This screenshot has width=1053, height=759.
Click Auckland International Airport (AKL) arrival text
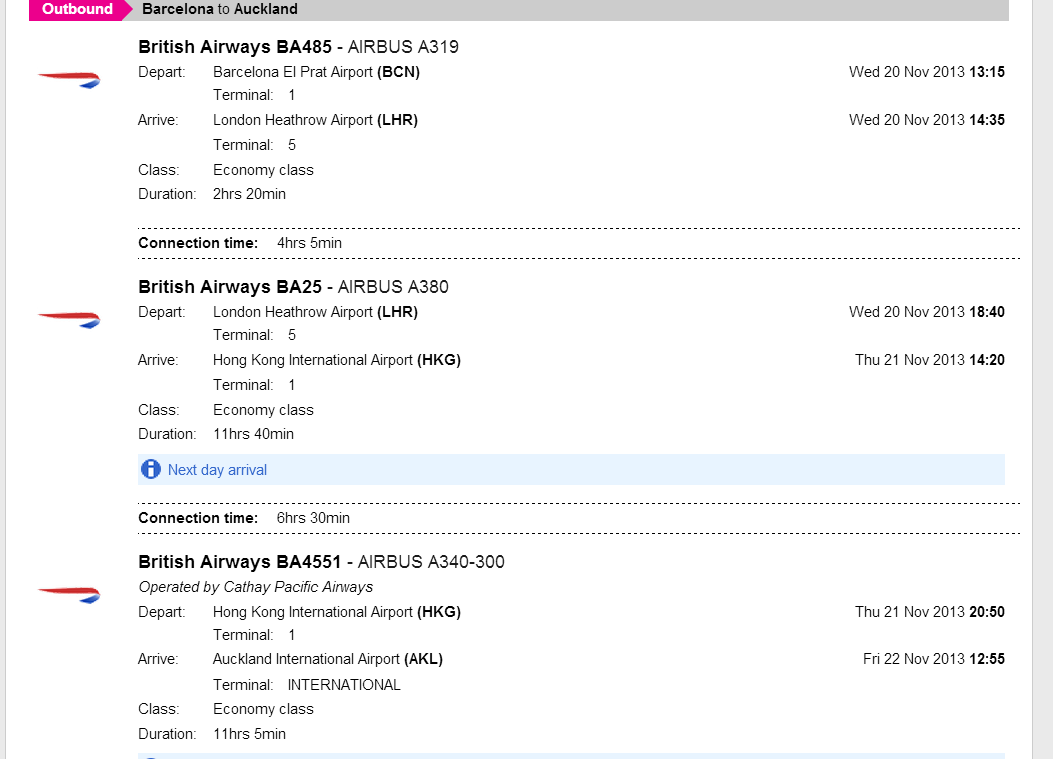327,659
